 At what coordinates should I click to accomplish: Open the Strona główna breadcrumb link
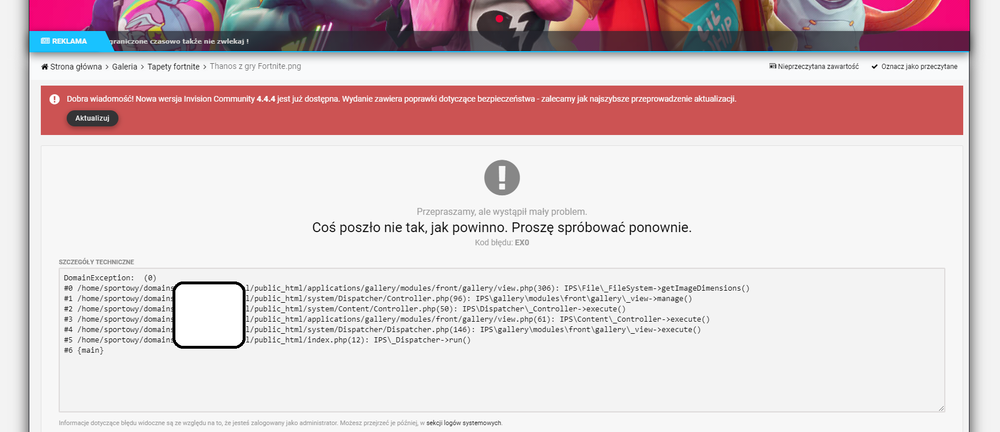(77, 67)
